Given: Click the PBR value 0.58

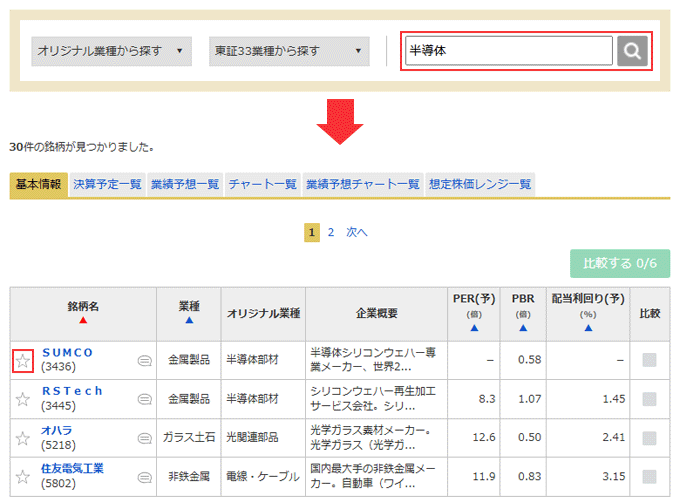Looking at the screenshot, I should (530, 360).
